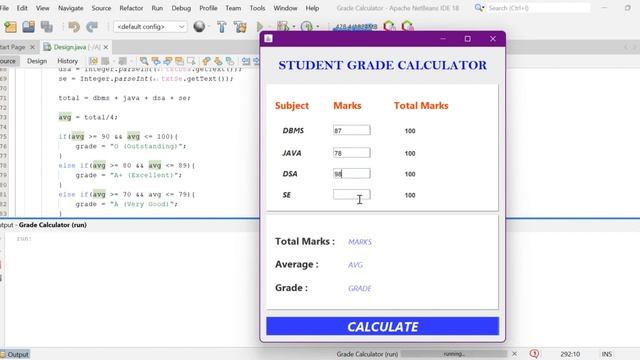Click the NetBeans search field

pos(538,8)
